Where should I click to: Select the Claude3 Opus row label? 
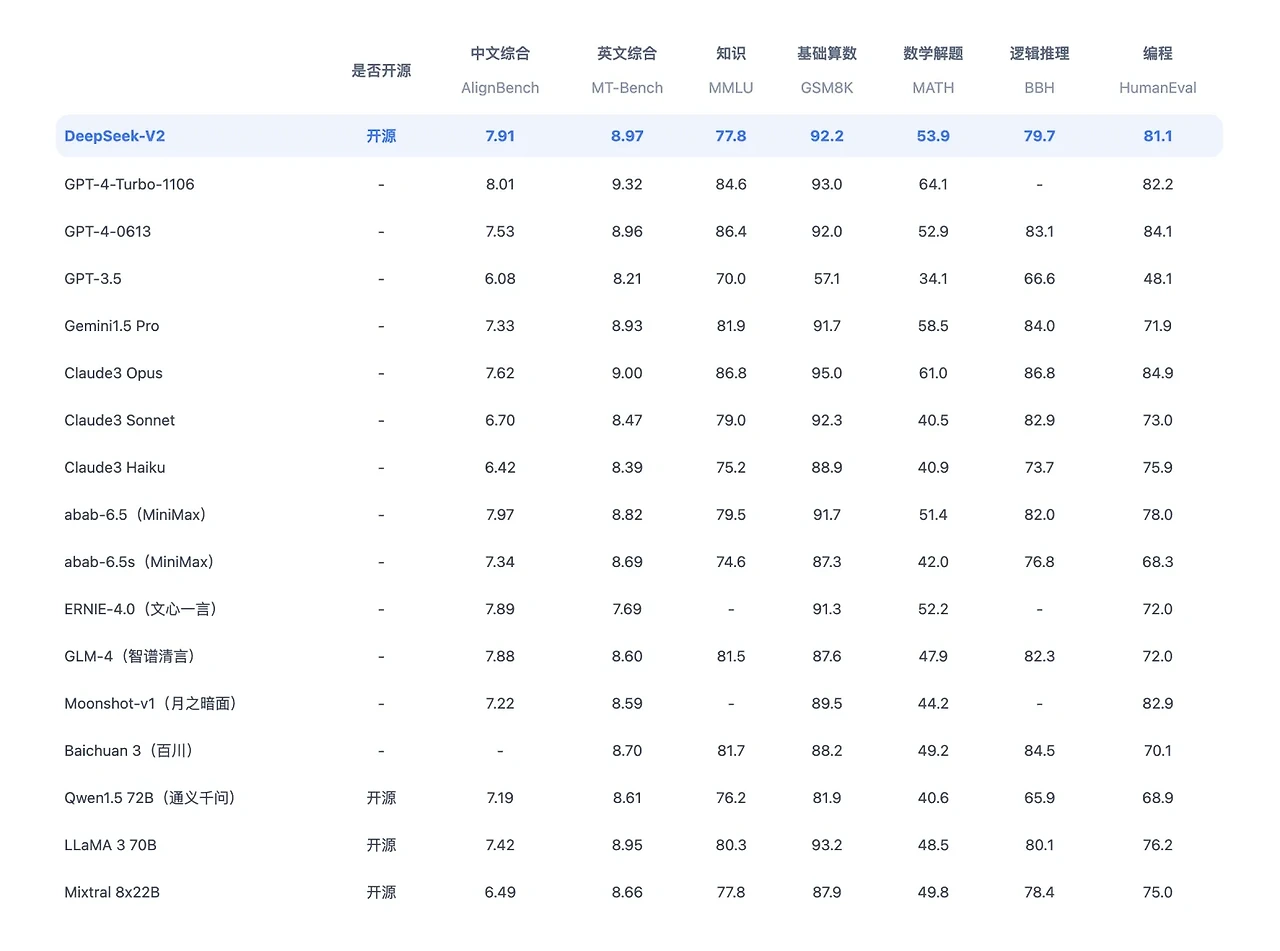[113, 373]
